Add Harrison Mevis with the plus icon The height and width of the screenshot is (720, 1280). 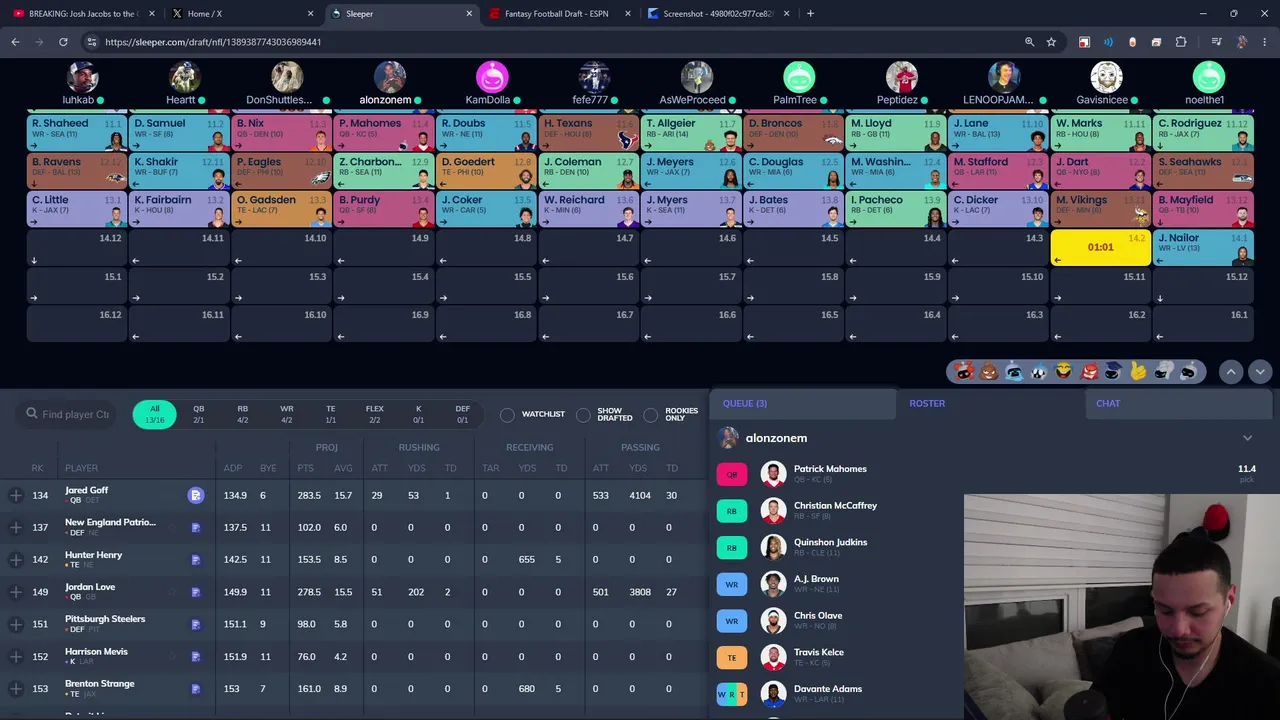click(16, 656)
